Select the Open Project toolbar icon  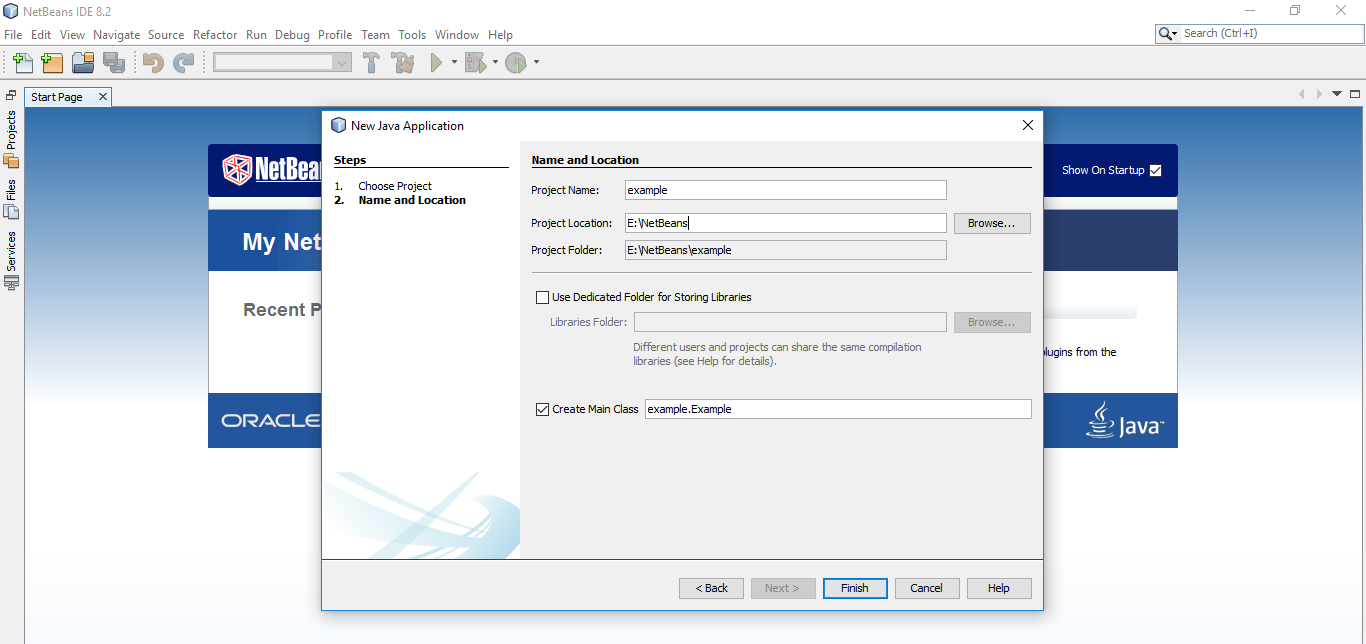click(x=83, y=62)
